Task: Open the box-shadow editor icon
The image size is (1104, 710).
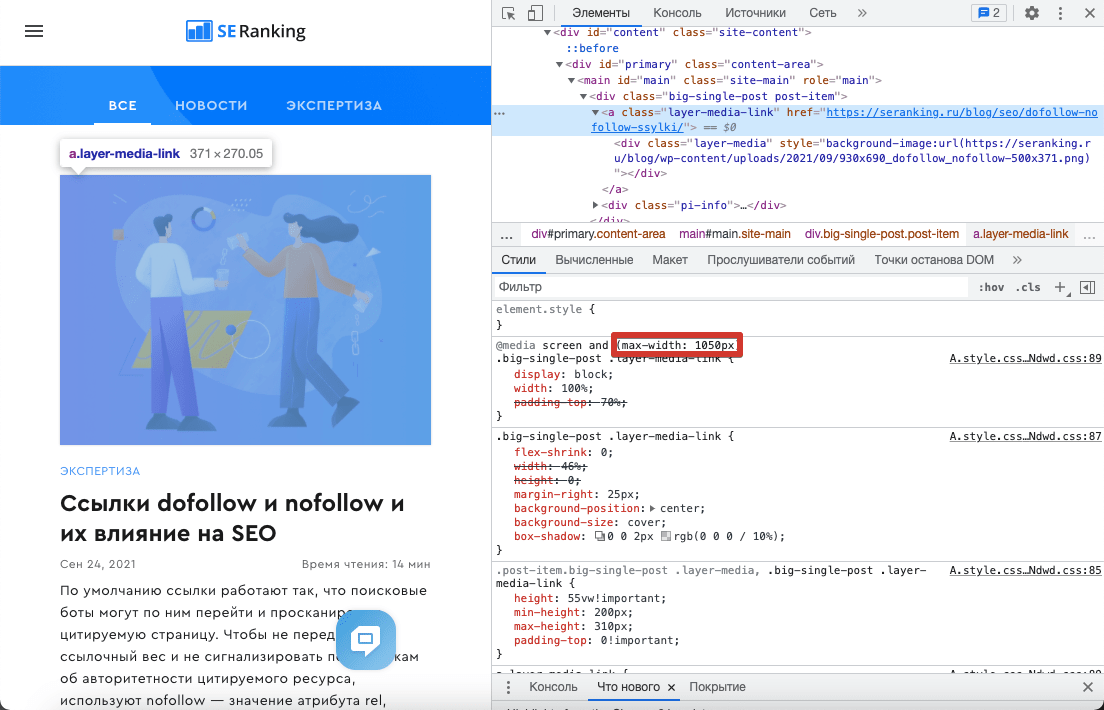Action: click(x=600, y=537)
